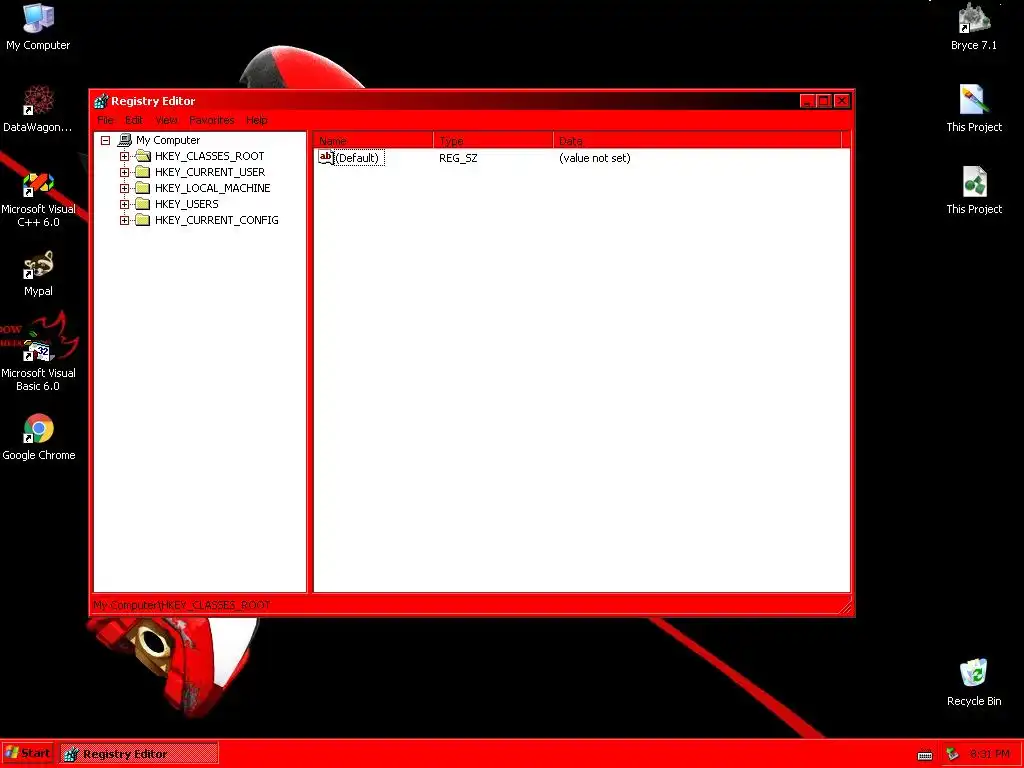Sort values by Type column header
Image resolution: width=1024 pixels, height=768 pixels.
pos(493,140)
